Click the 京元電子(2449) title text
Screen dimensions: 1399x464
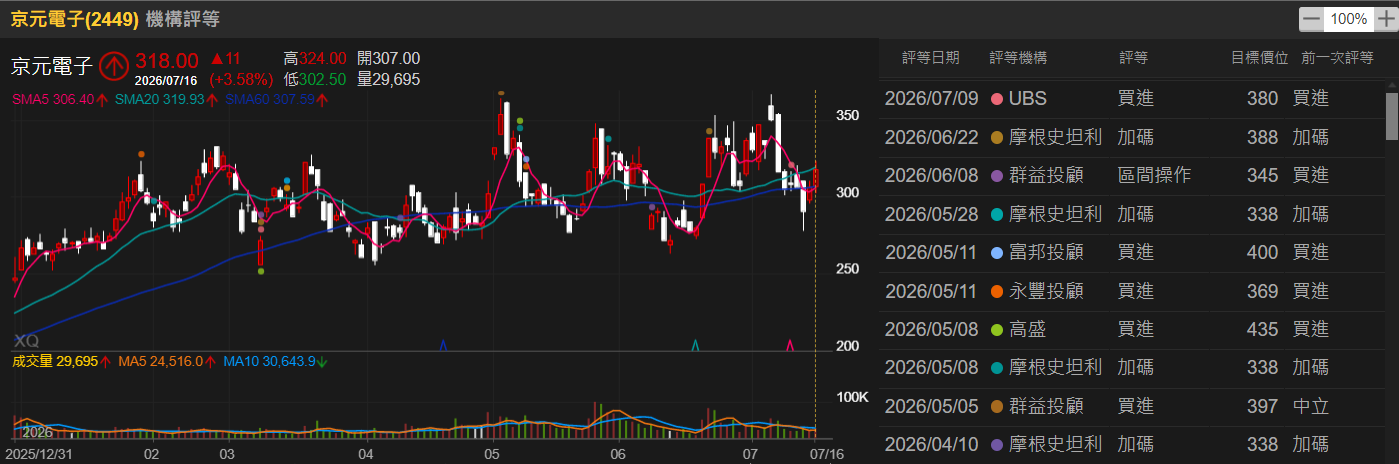[74, 19]
